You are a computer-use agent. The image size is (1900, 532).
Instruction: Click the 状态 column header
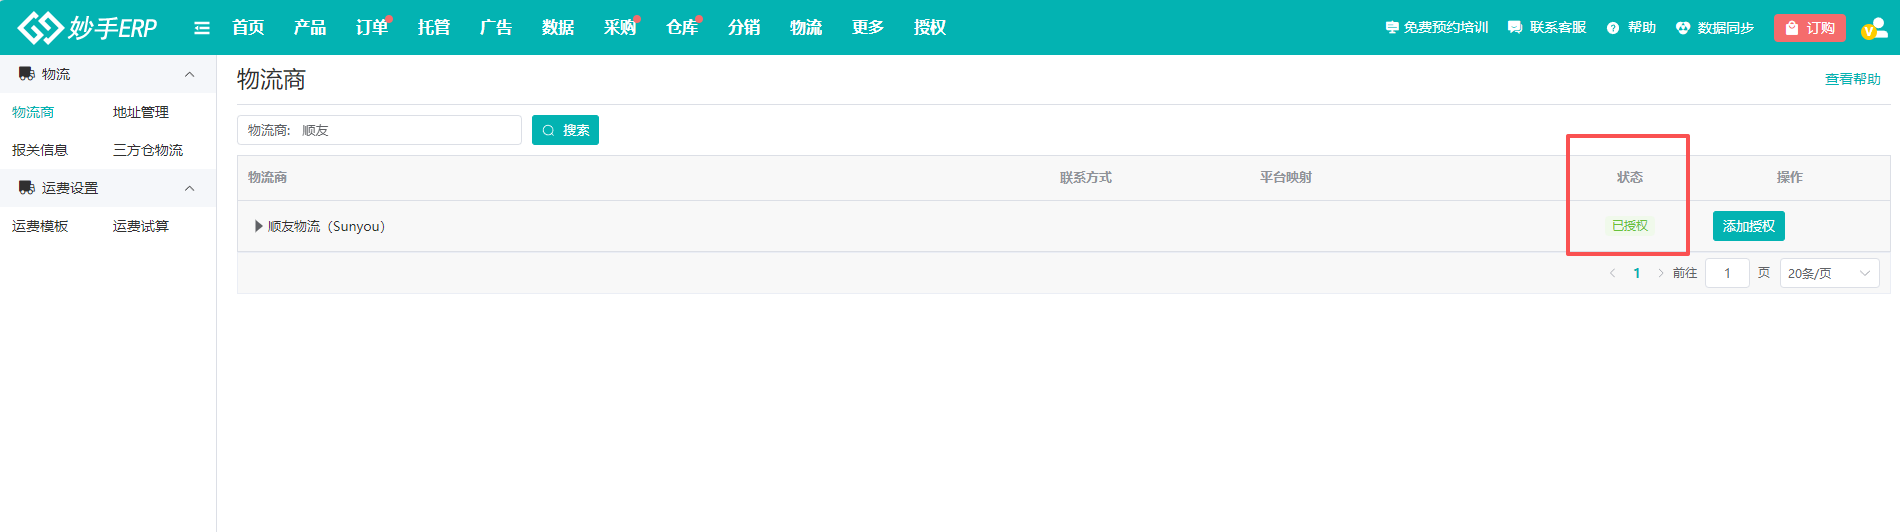point(1630,177)
